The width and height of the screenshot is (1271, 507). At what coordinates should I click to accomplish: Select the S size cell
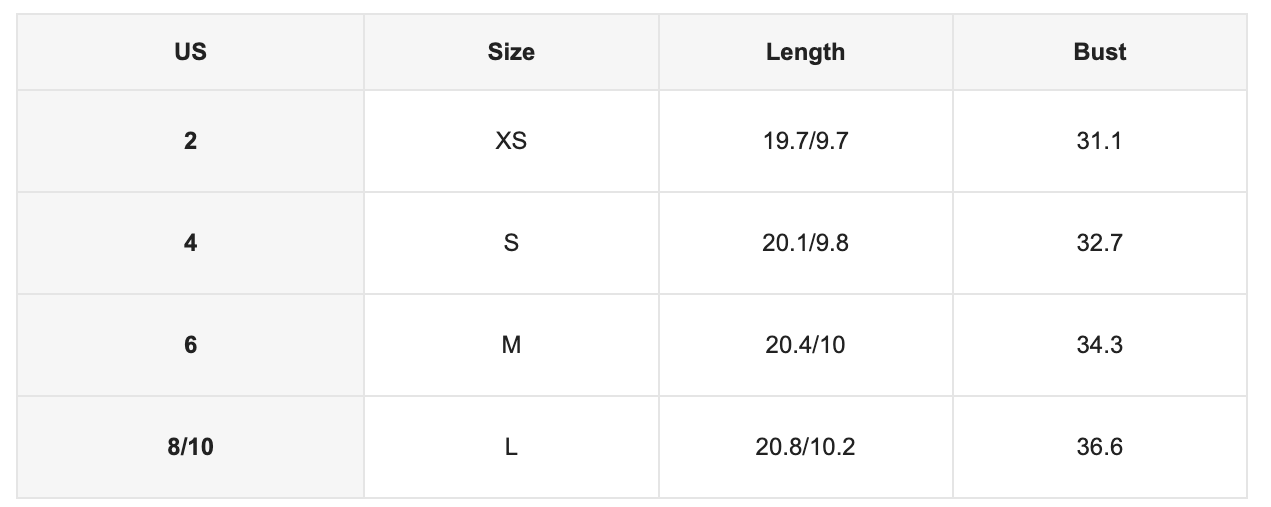tap(511, 243)
